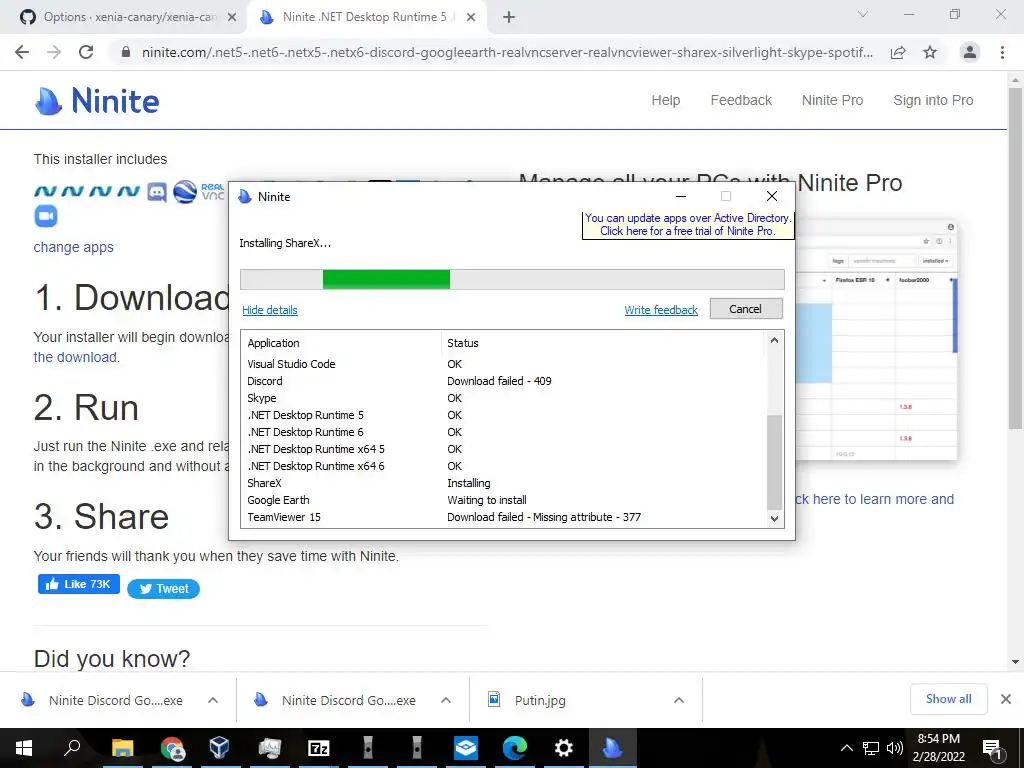Expand options for second Ninite Discord download
The height and width of the screenshot is (768, 1024).
click(446, 700)
